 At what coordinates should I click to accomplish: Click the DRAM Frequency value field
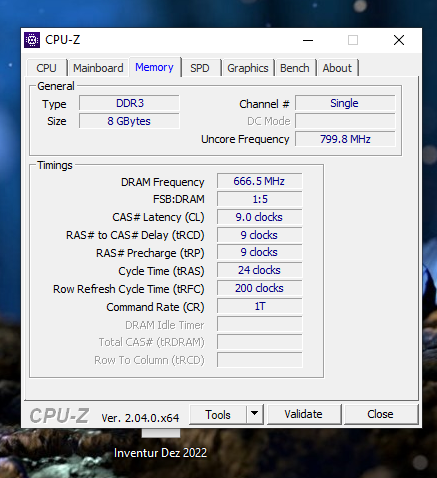click(x=259, y=181)
